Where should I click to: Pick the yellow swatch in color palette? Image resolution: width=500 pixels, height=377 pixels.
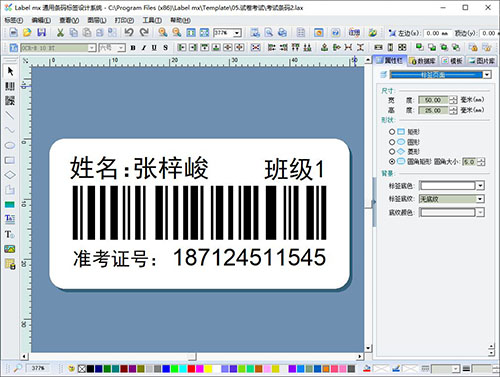point(208,369)
